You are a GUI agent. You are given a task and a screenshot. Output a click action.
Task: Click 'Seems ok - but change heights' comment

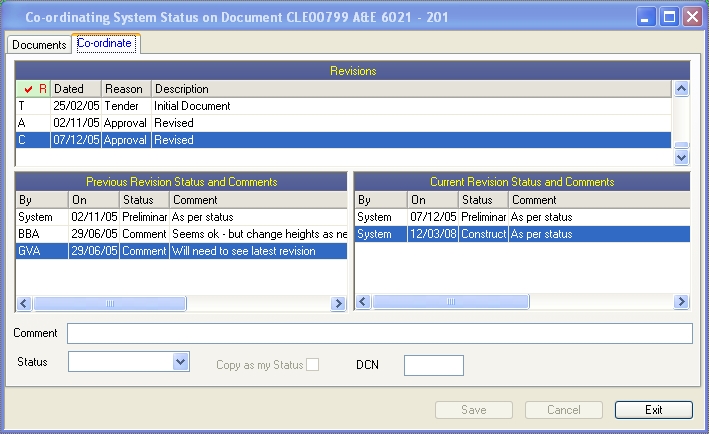pyautogui.click(x=259, y=234)
